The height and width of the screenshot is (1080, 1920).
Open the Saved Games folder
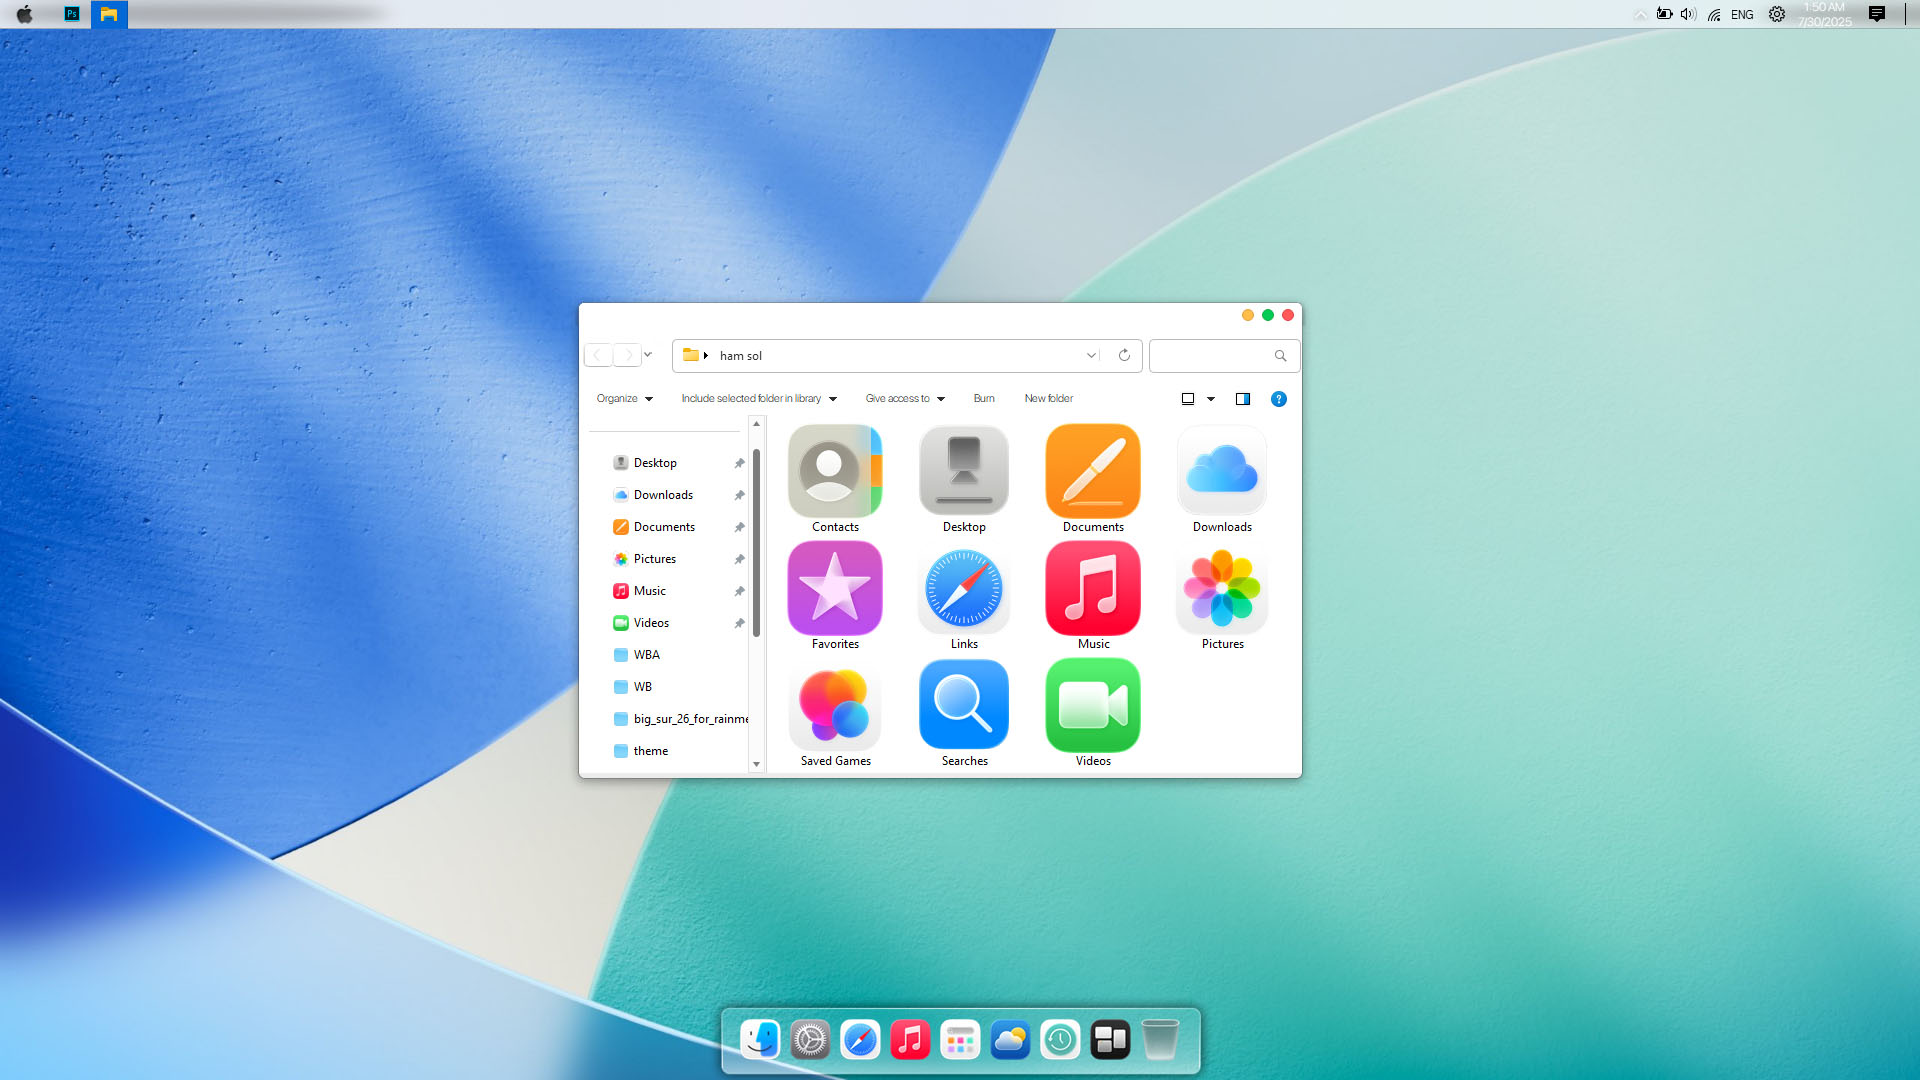[x=834, y=706]
